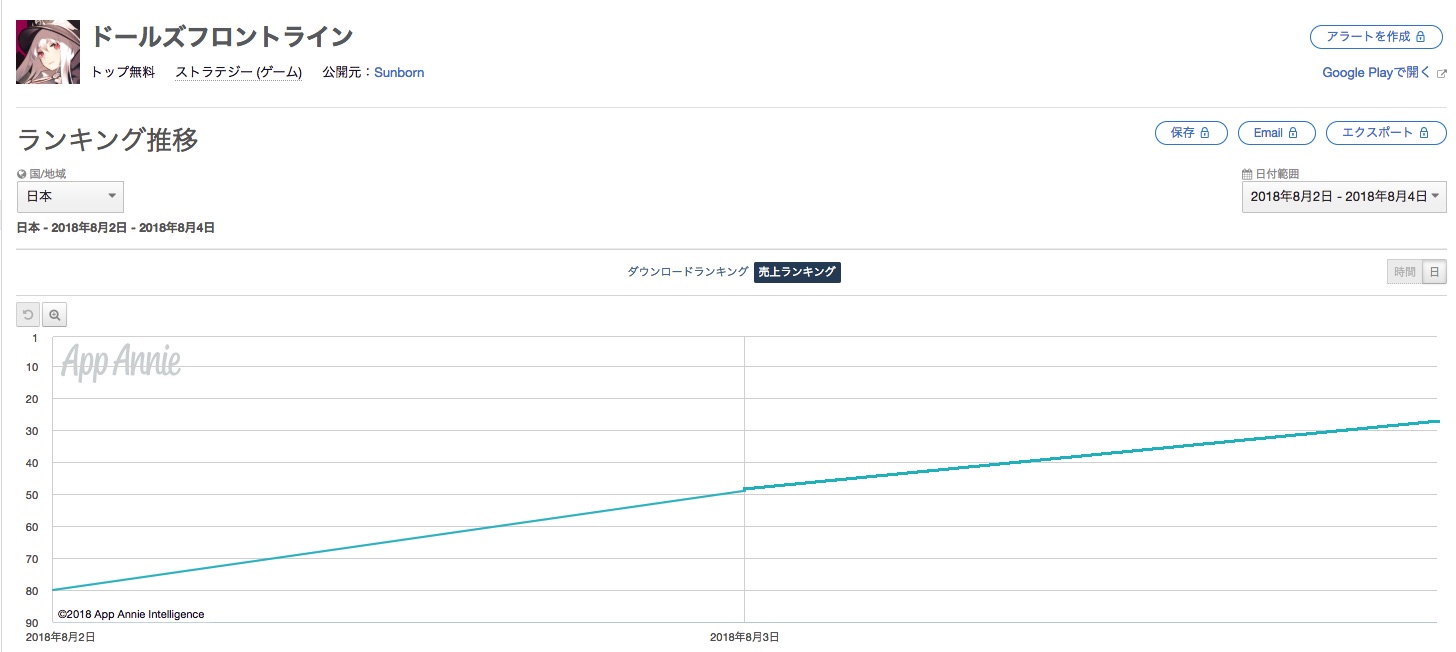This screenshot has height=652, width=1456.
Task: Click the ドールズフロントライン title
Action: click(x=222, y=37)
